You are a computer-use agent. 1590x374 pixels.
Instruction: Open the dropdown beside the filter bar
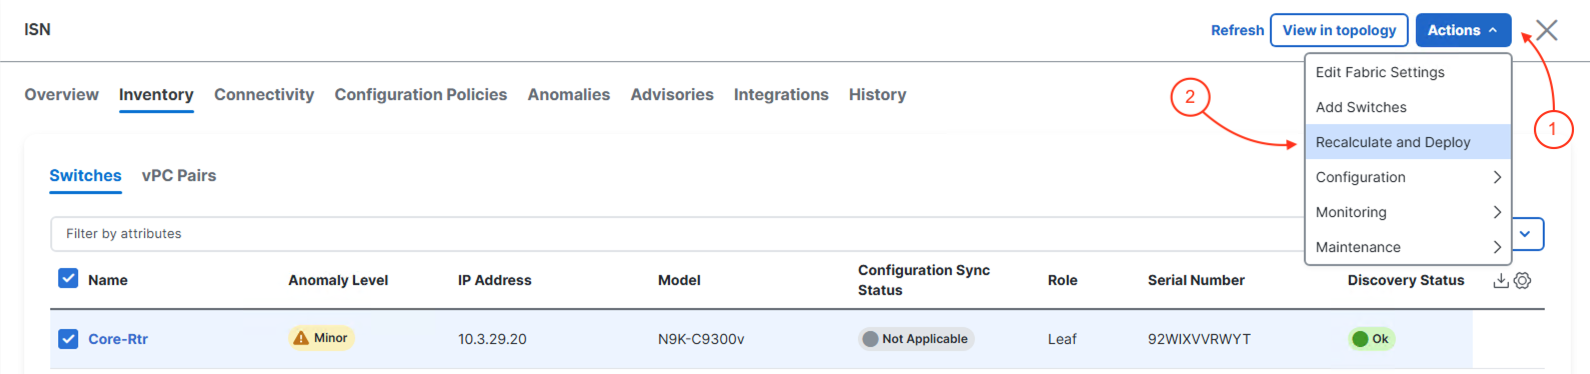coord(1526,234)
